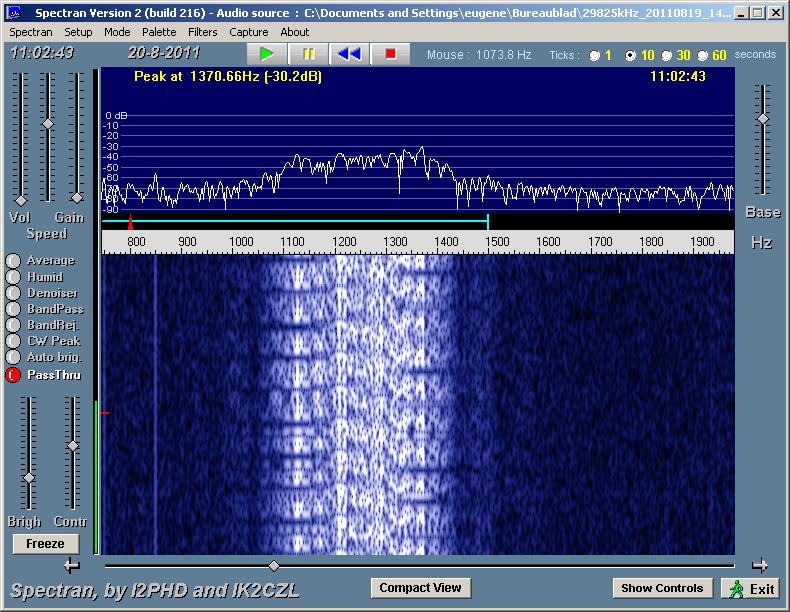Click the blue rewind button
The height and width of the screenshot is (612, 790).
(349, 54)
